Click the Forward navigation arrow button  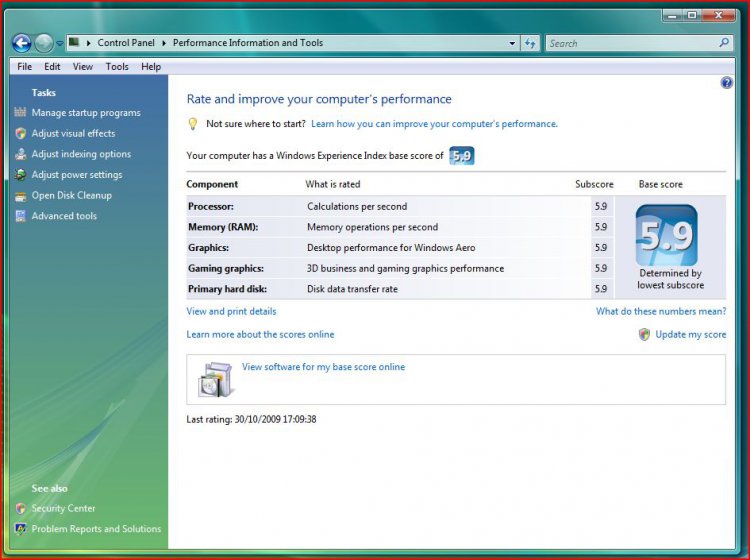click(44, 44)
